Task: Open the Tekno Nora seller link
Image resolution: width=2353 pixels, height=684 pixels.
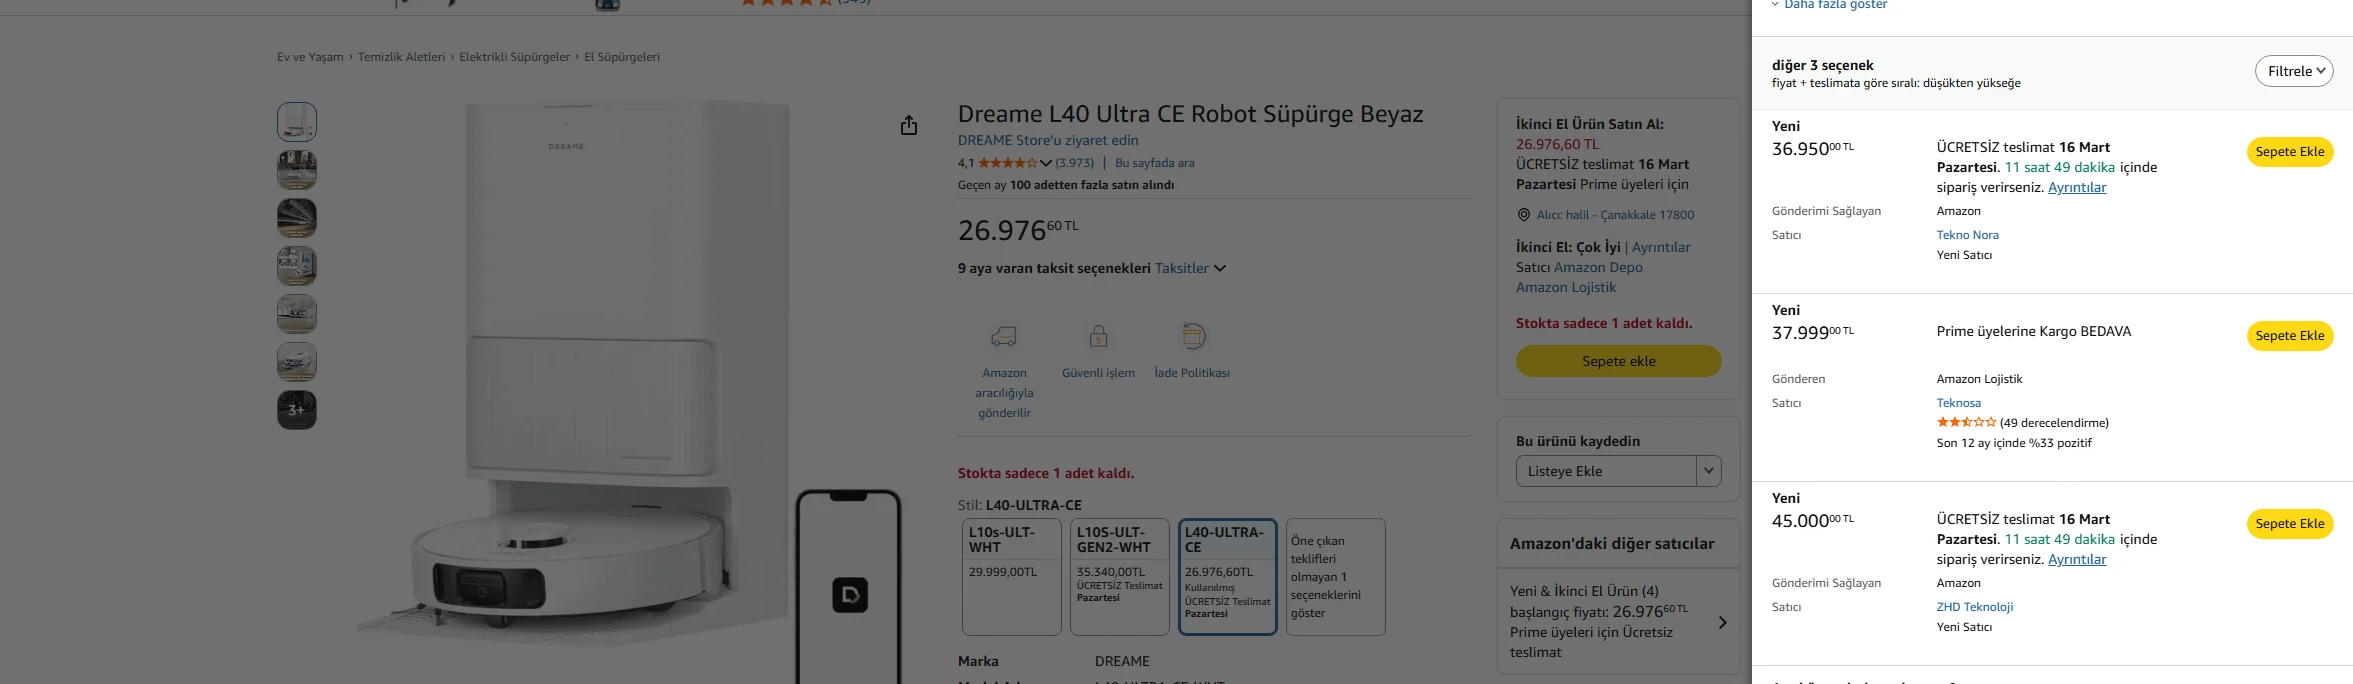Action: tap(1967, 235)
